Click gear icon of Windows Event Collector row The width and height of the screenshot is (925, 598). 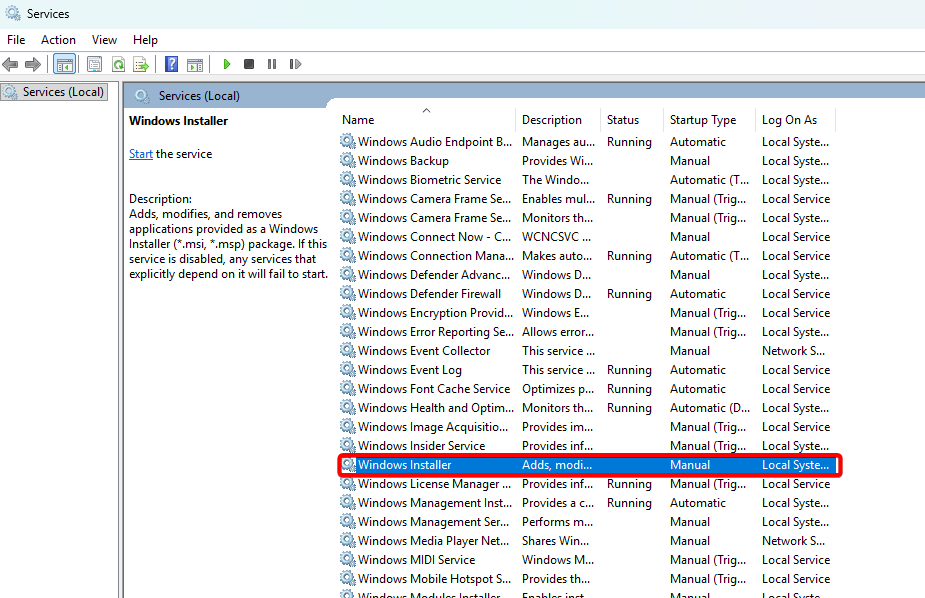[348, 350]
